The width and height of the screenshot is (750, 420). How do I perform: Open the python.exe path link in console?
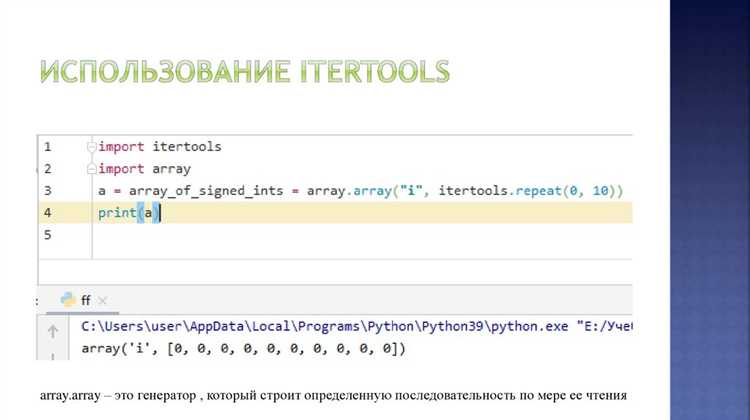click(324, 326)
